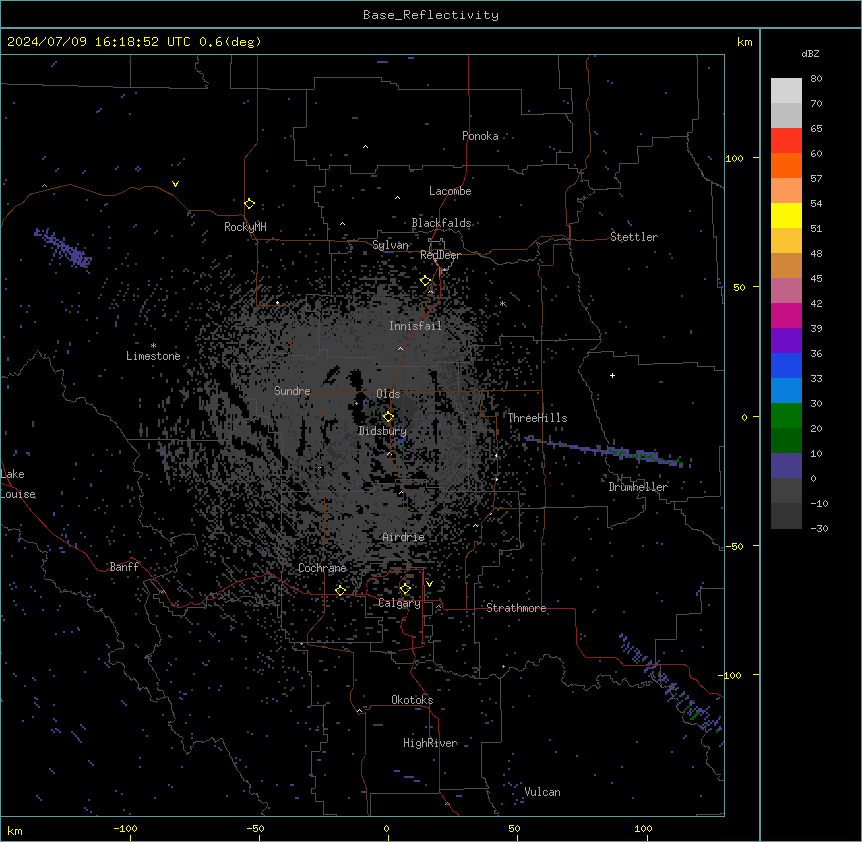Screen dimensions: 862x842
Task: Select the Banff town label
Action: [124, 567]
